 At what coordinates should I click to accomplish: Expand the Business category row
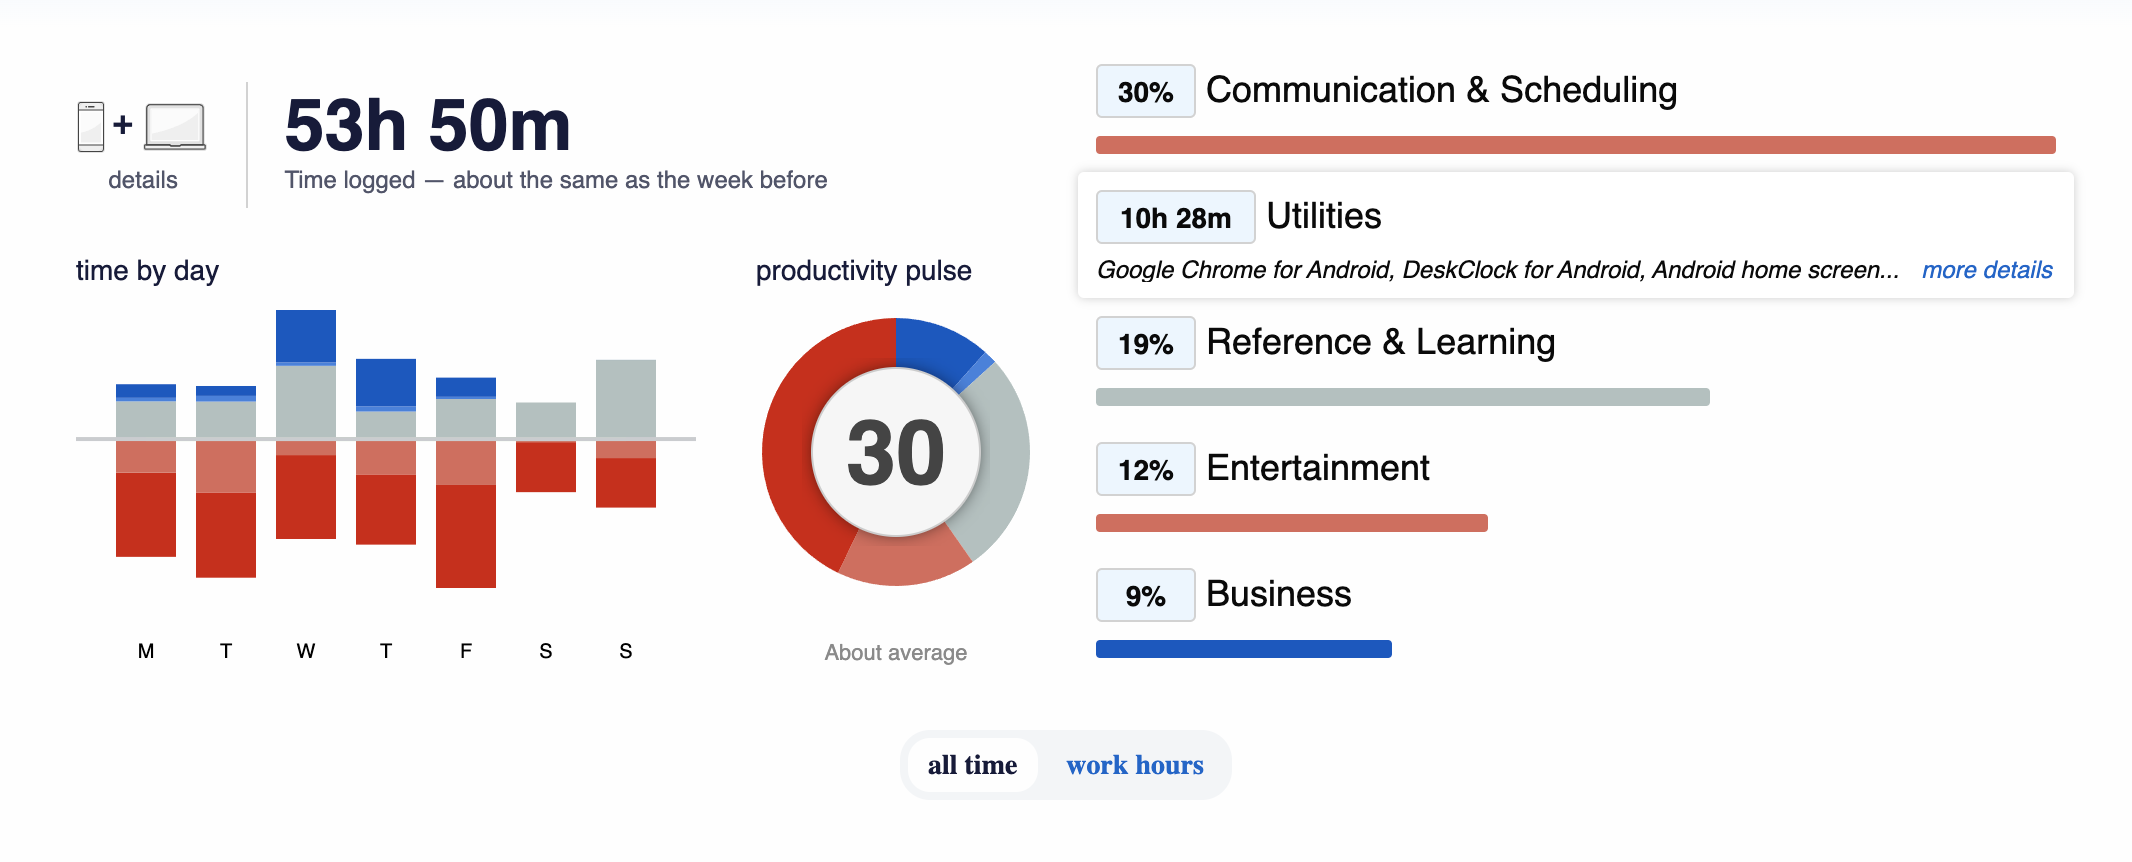[1279, 595]
